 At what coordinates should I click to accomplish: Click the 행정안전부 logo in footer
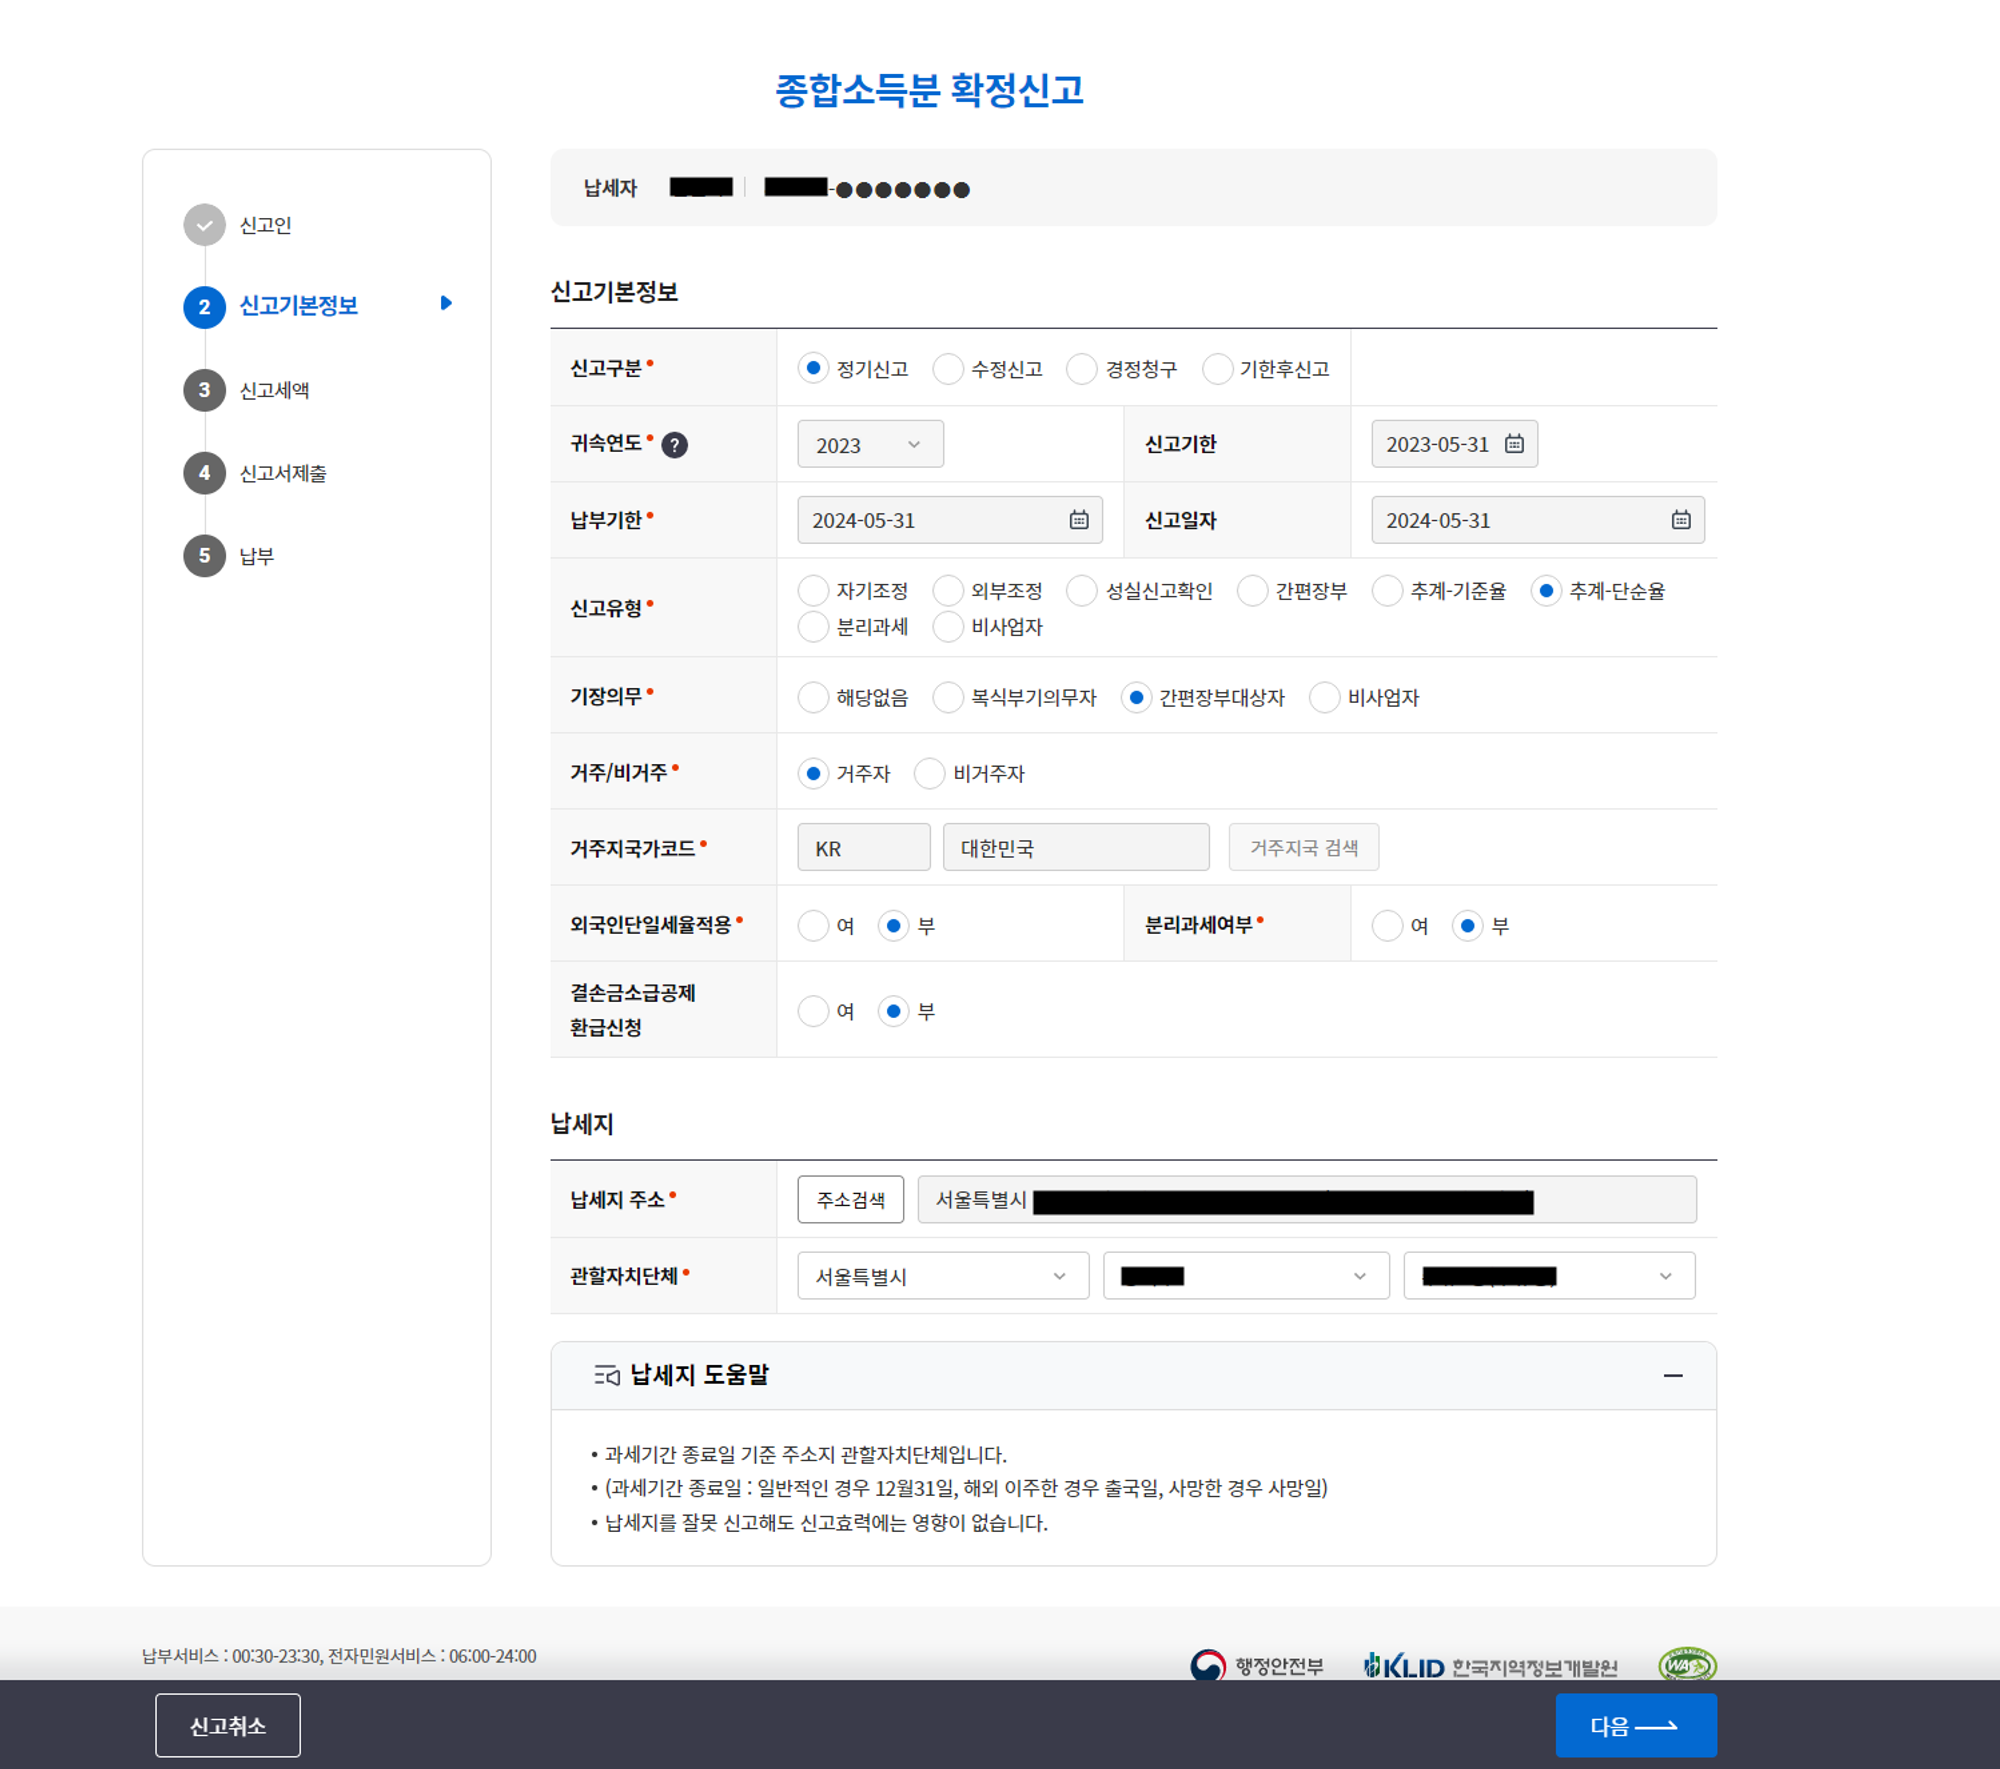1257,1666
